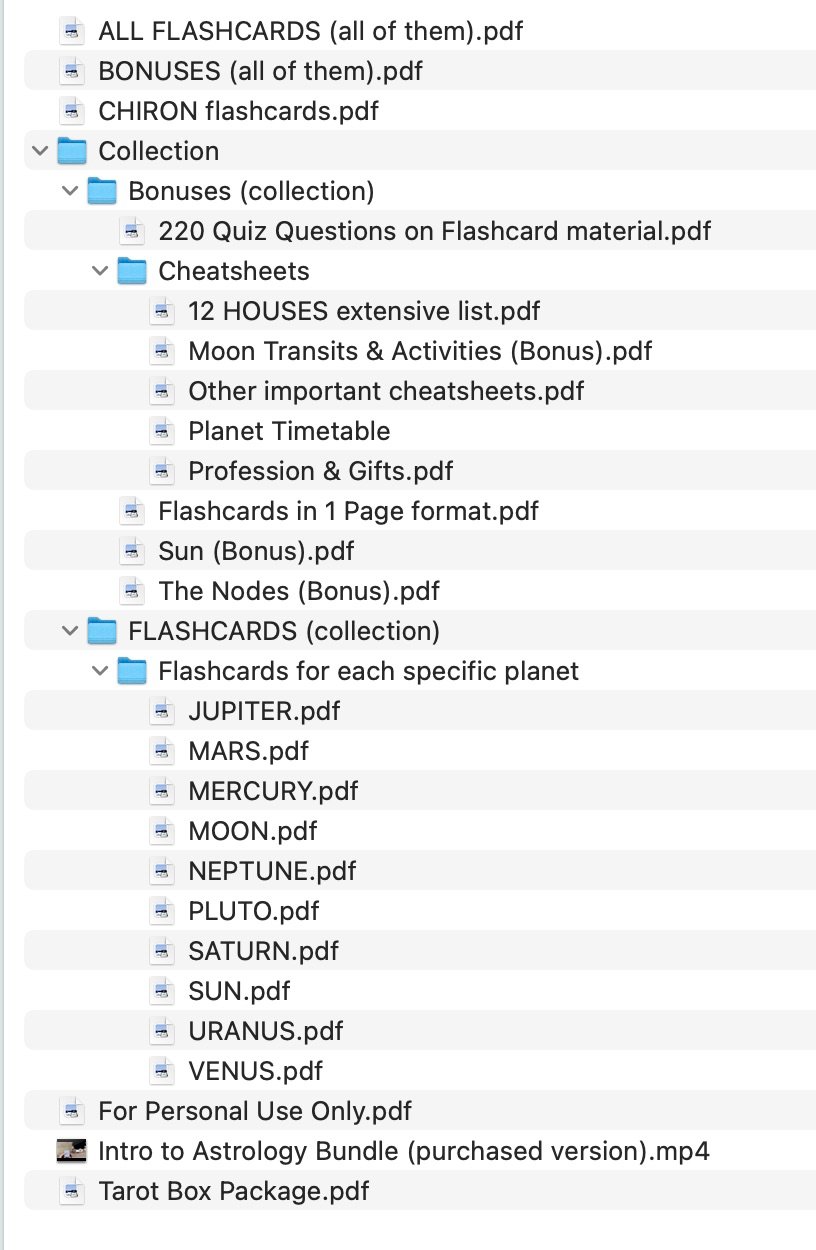Click the PDF icon next to JUPITER.pdf
Screen dimensions: 816x1250
162,711
